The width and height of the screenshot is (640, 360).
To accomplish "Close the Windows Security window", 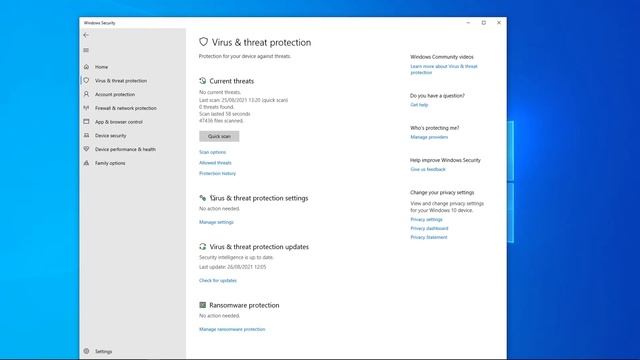I will coord(499,23).
